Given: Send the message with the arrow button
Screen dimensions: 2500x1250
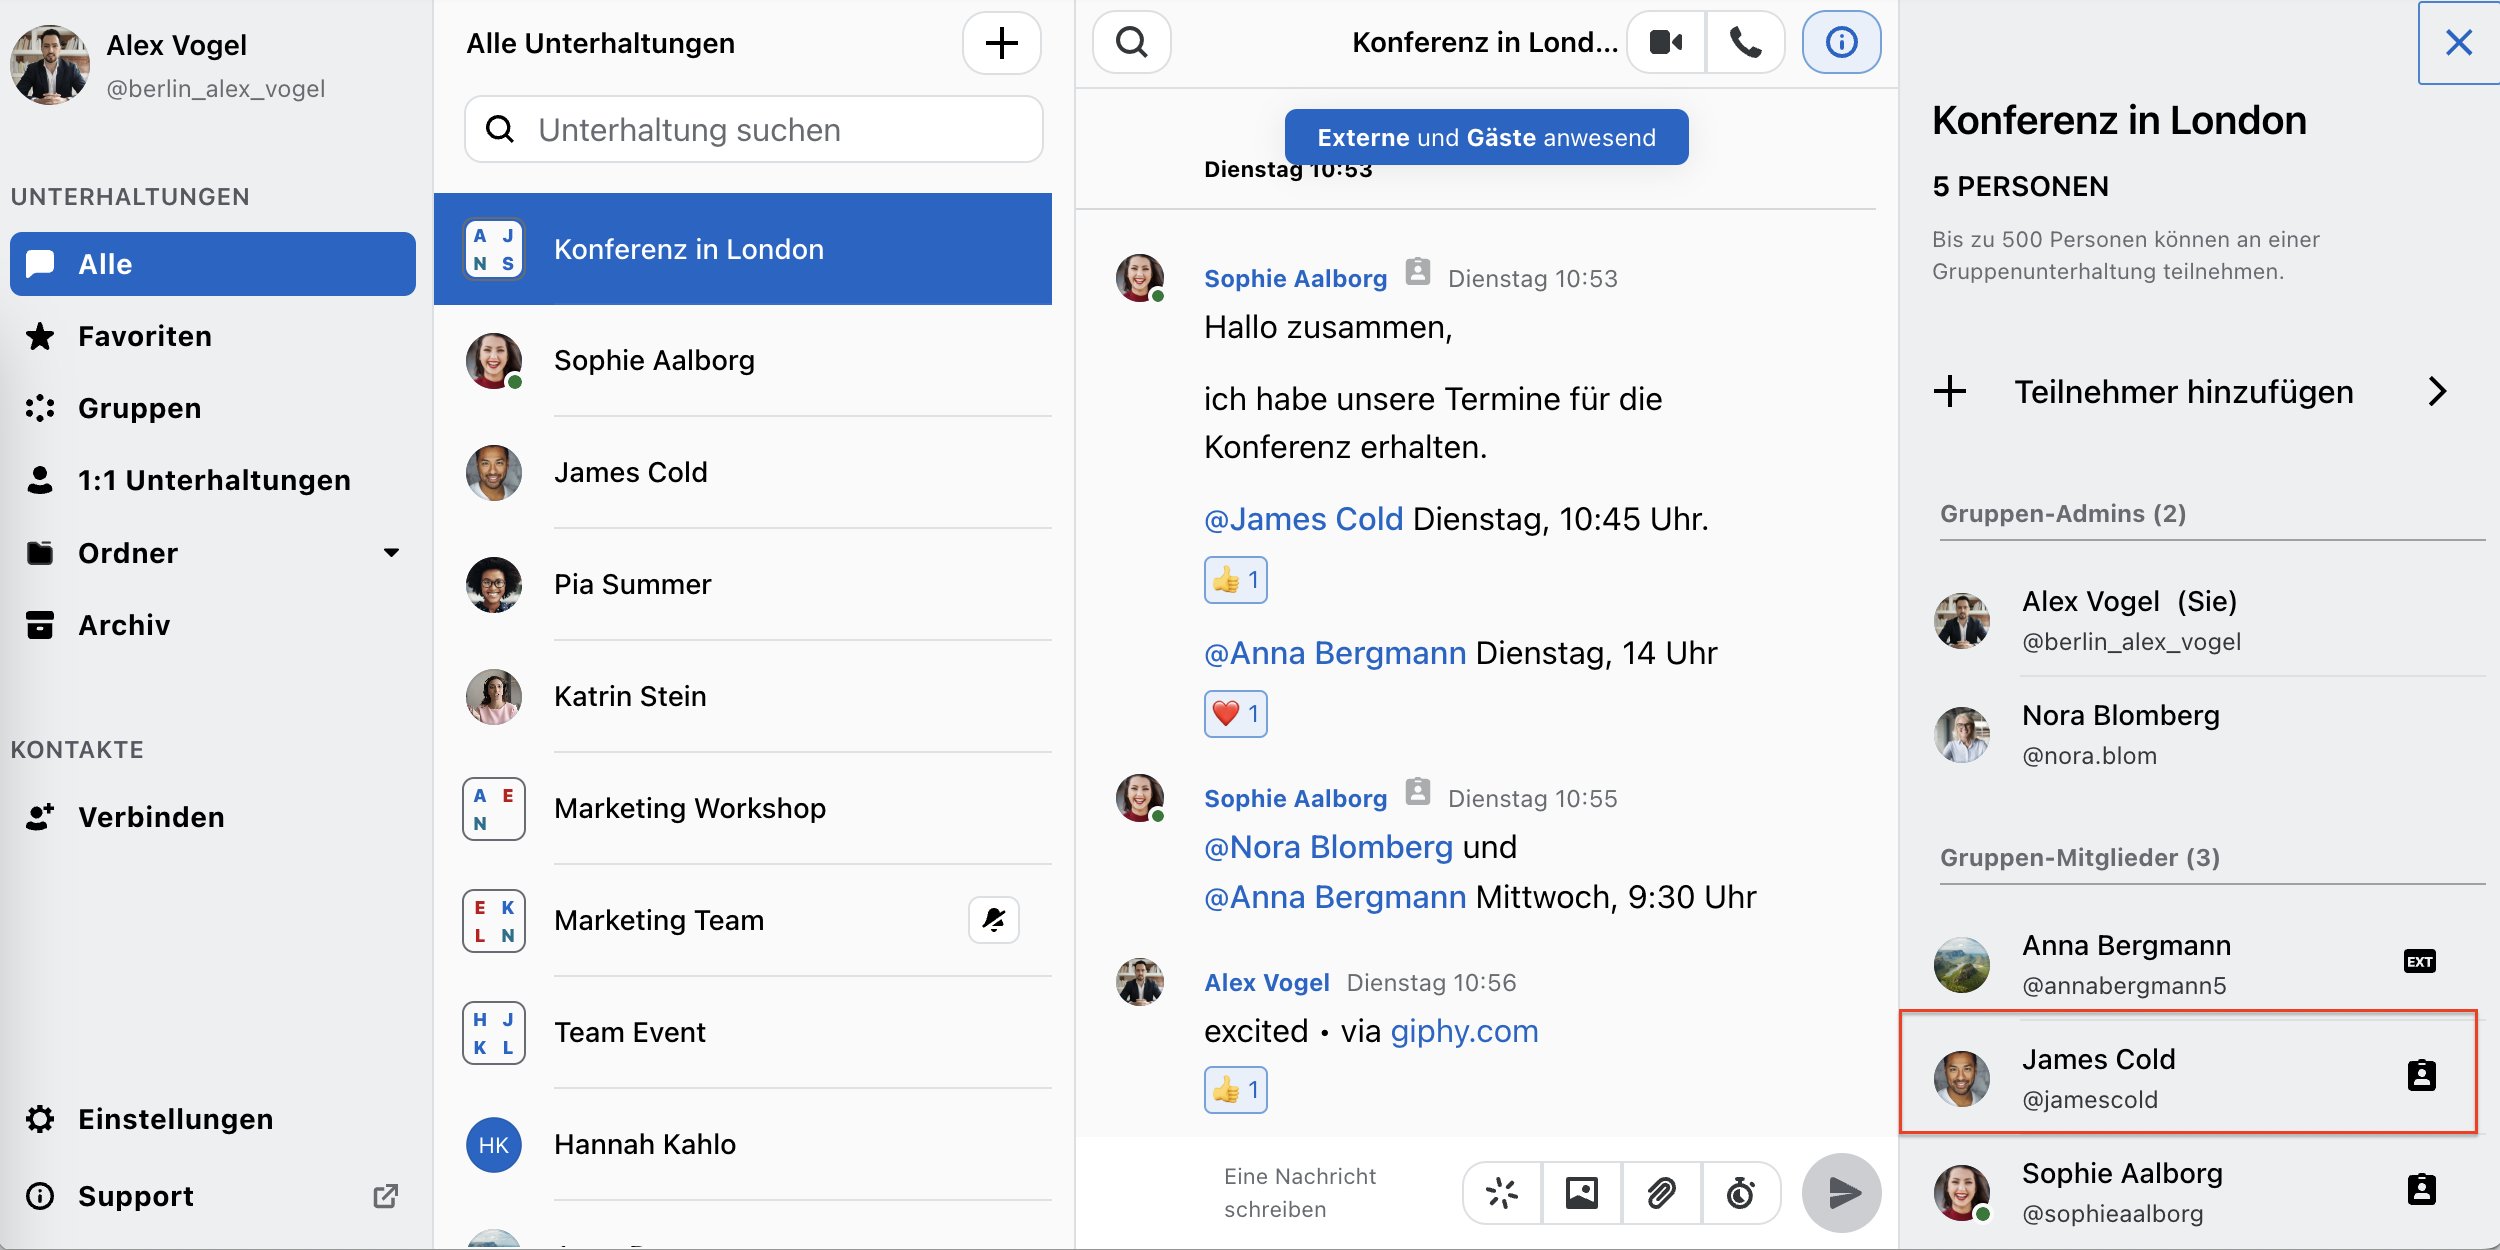Looking at the screenshot, I should tap(1842, 1192).
